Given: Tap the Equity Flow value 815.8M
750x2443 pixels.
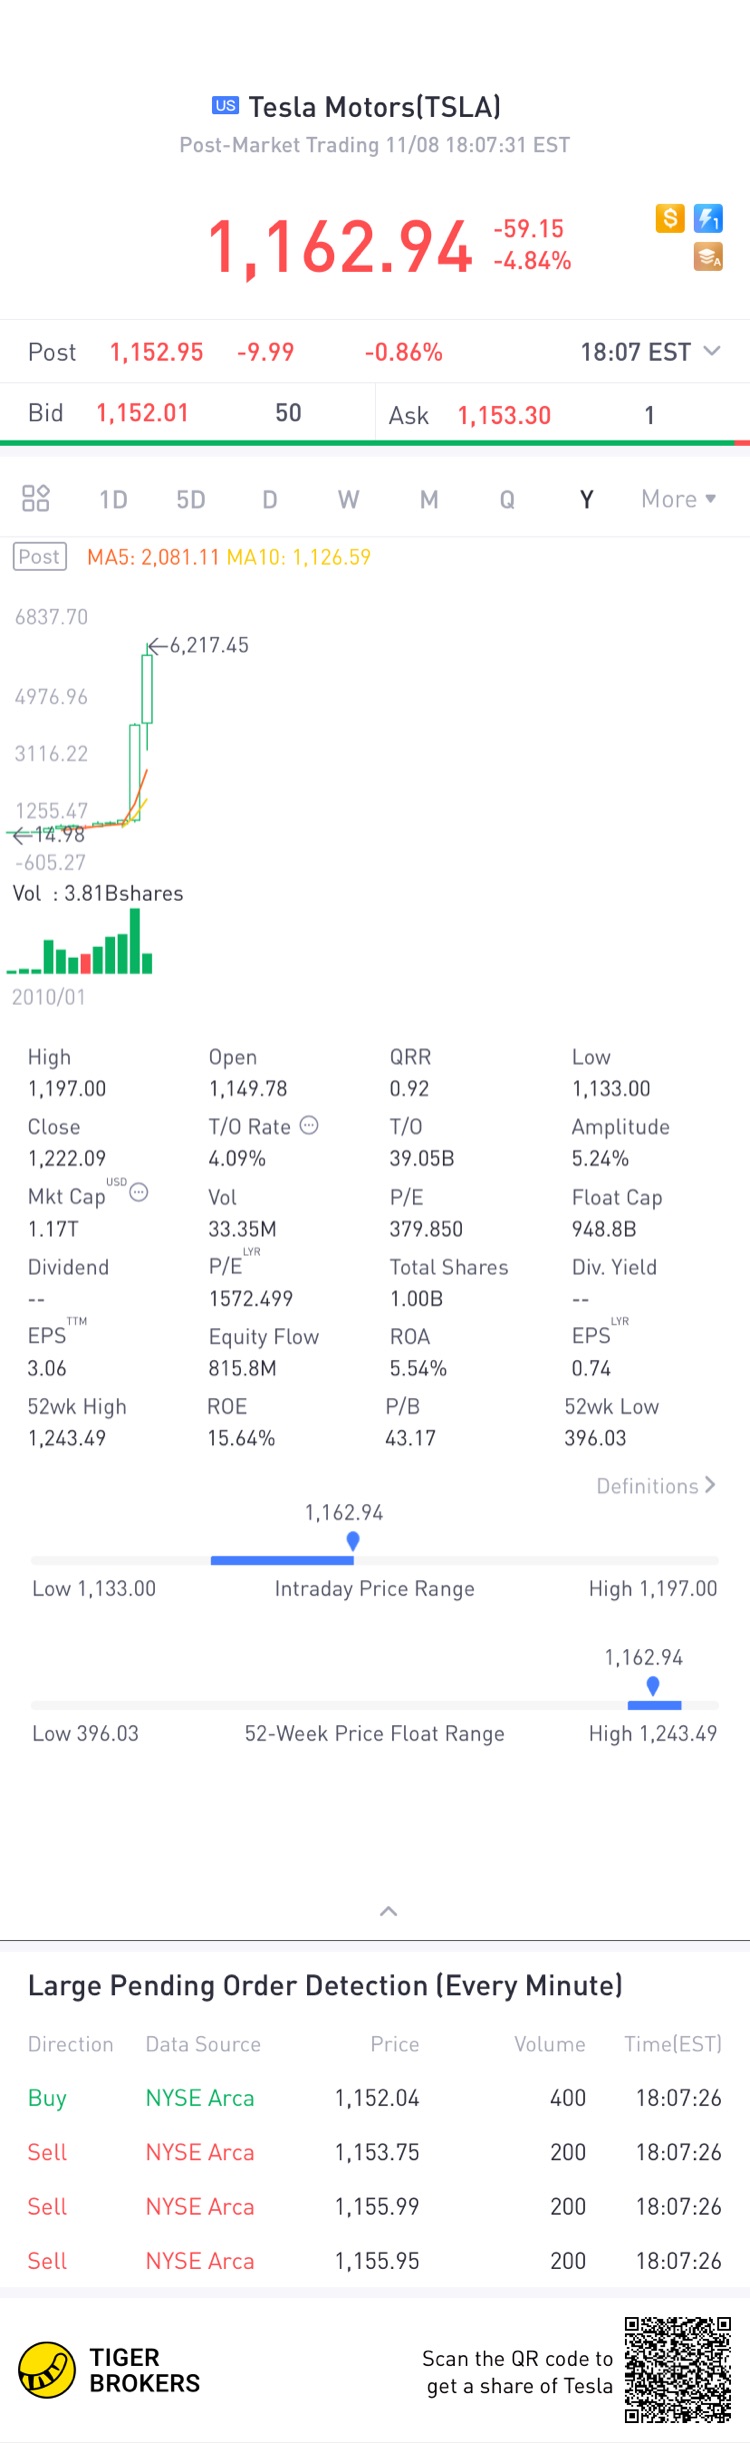Looking at the screenshot, I should 242,1368.
